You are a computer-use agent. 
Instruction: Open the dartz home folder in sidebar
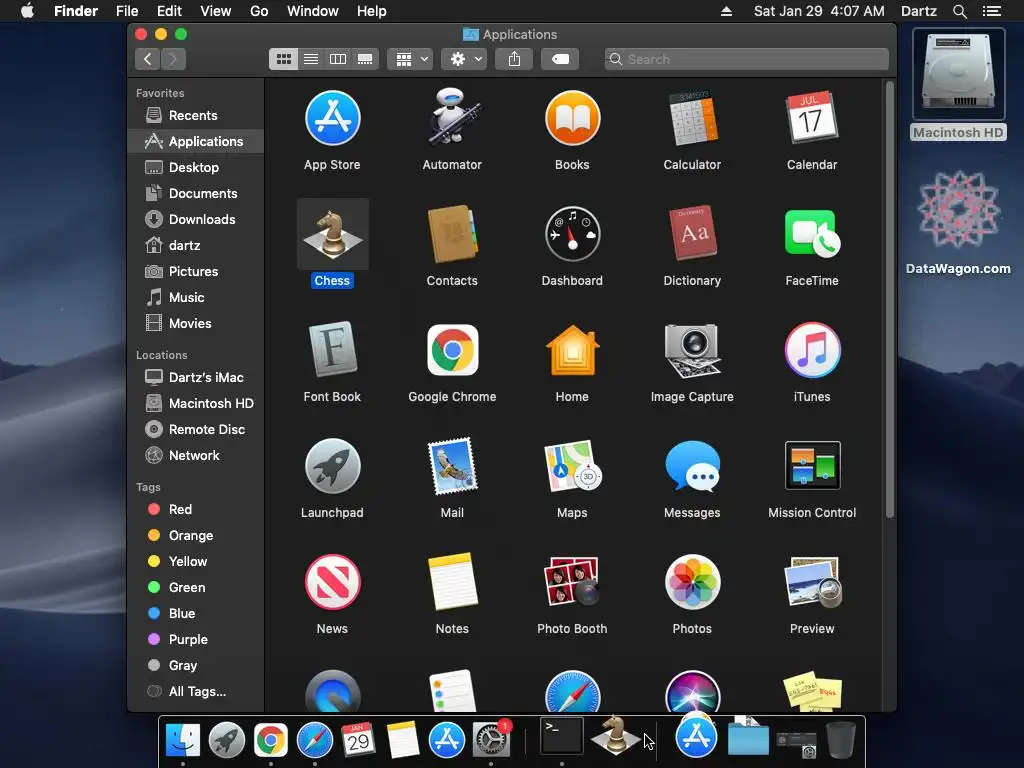tap(196, 246)
